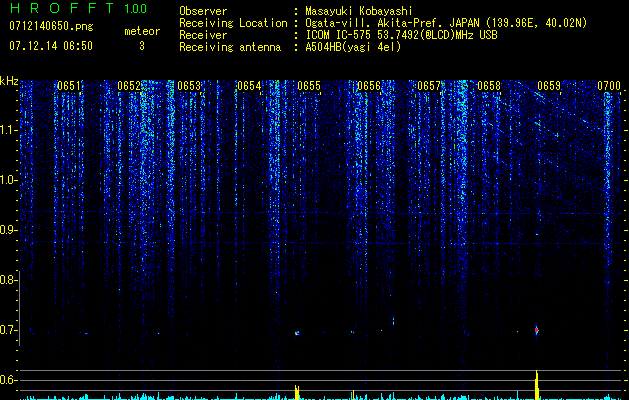Screen dimensions: 629x400
Task: Click the Observer label
Action: point(203,11)
